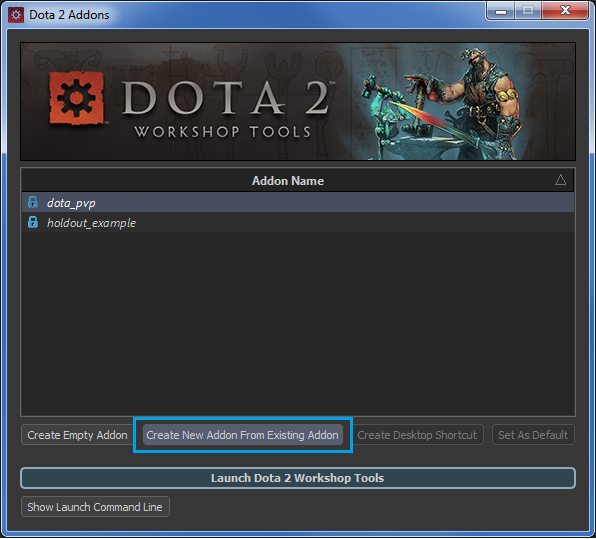This screenshot has width=596, height=539.
Task: Click Create Empty Addon button
Action: 77,435
